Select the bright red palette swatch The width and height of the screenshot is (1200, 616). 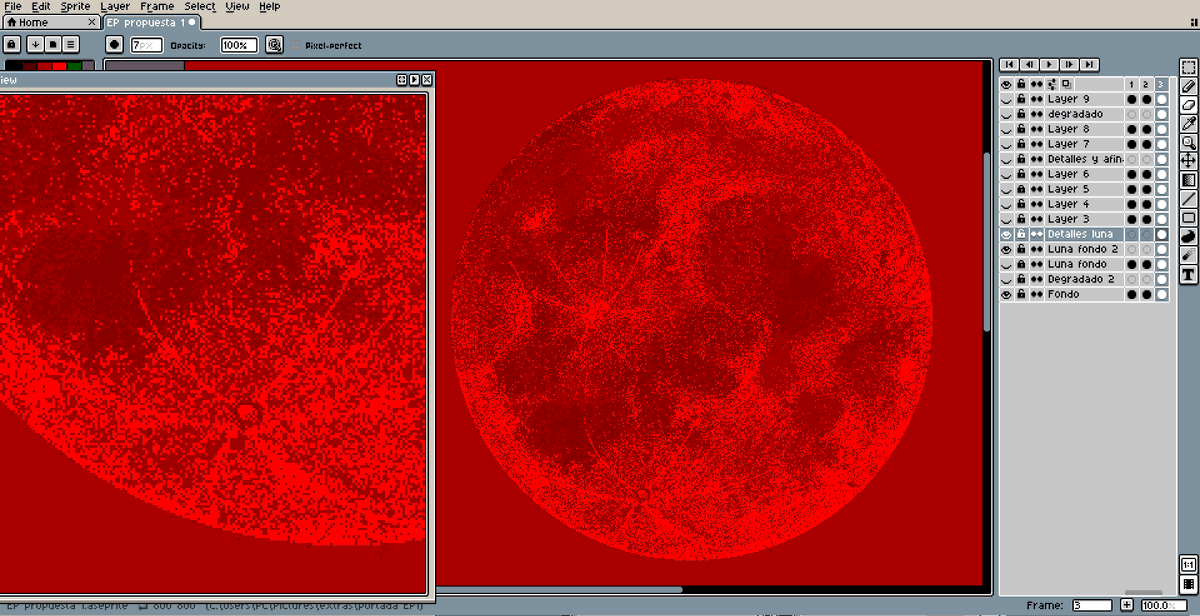coord(59,66)
